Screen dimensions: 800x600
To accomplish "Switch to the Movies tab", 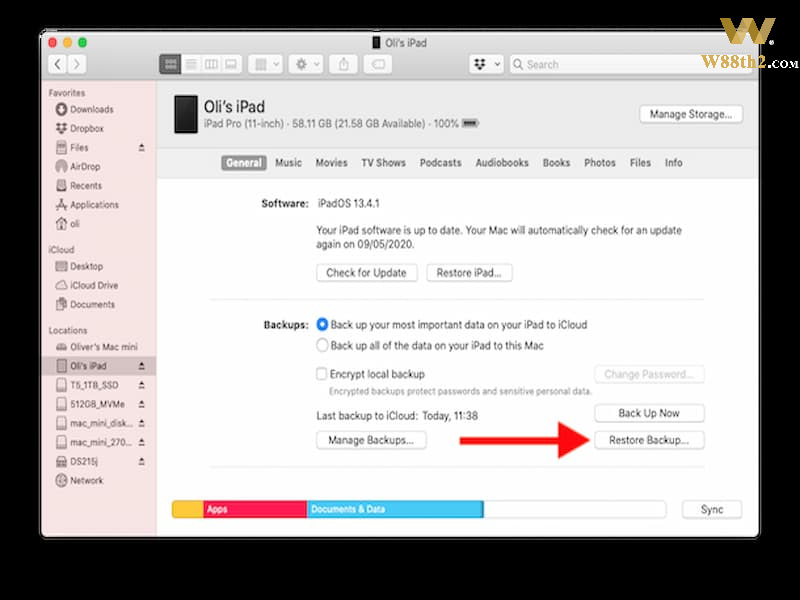I will point(331,163).
